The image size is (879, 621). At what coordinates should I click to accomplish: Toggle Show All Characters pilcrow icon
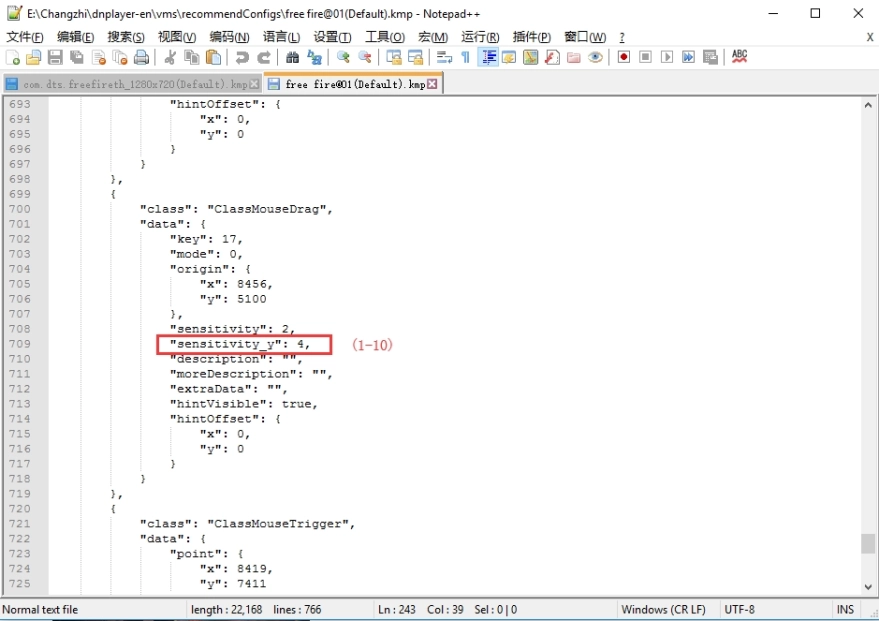coord(465,57)
